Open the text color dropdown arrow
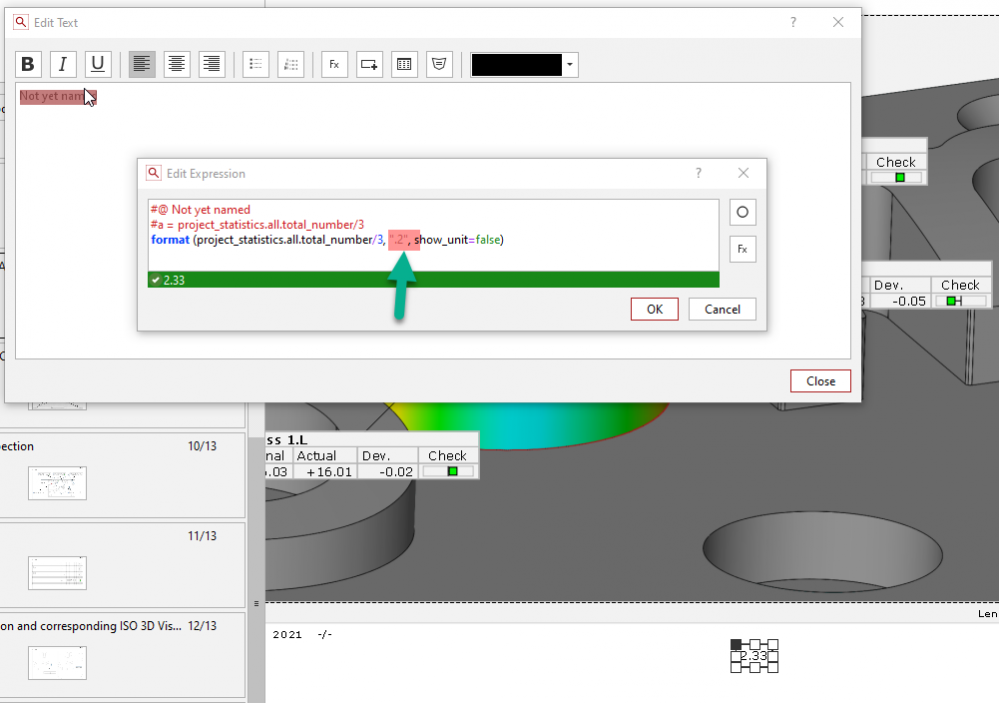 pos(570,65)
